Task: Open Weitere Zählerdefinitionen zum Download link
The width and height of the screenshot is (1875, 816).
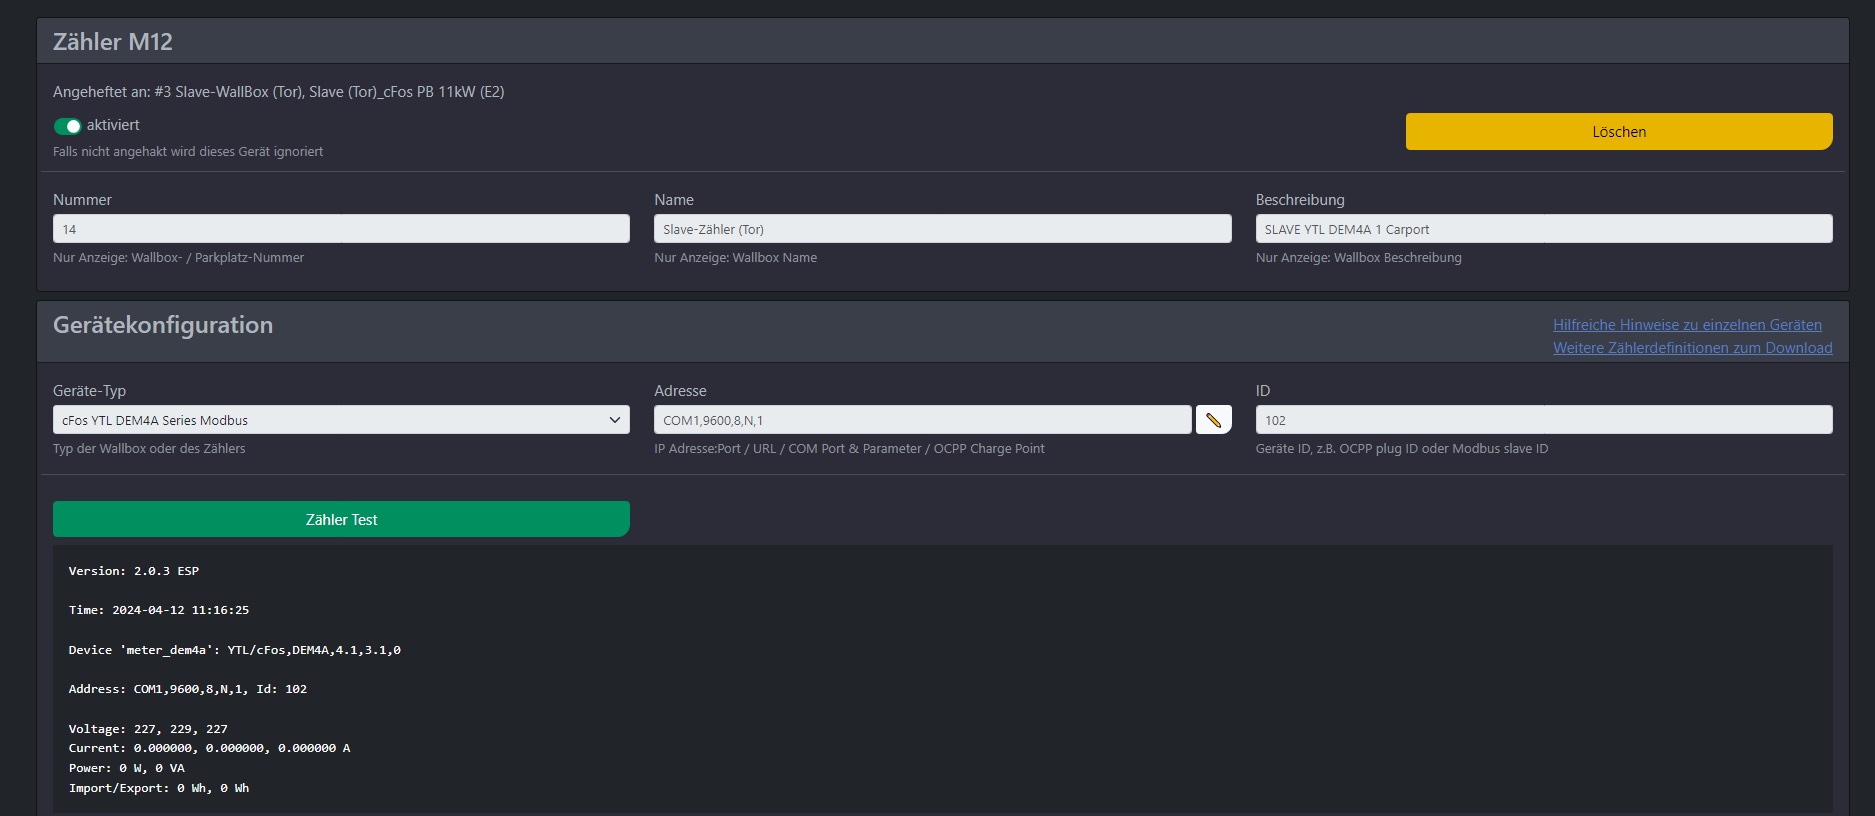Action: 1693,348
